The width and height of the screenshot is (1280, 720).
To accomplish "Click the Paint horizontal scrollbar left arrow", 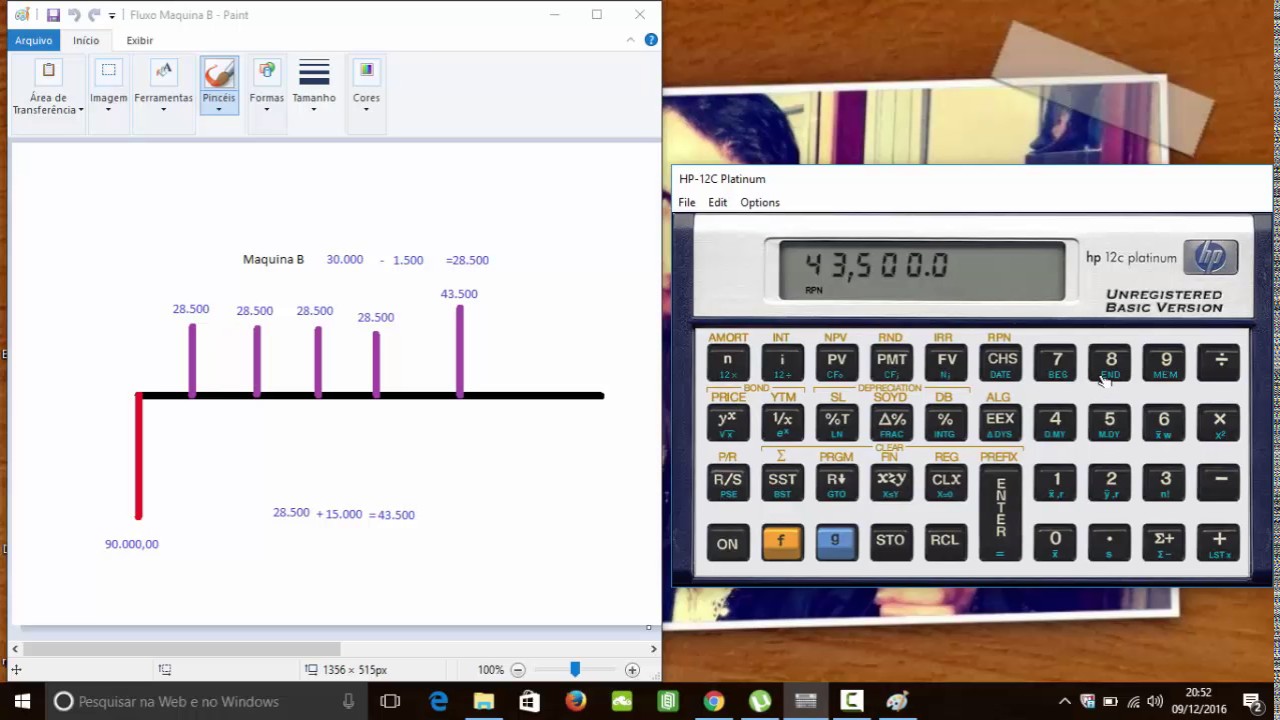I will coord(15,649).
